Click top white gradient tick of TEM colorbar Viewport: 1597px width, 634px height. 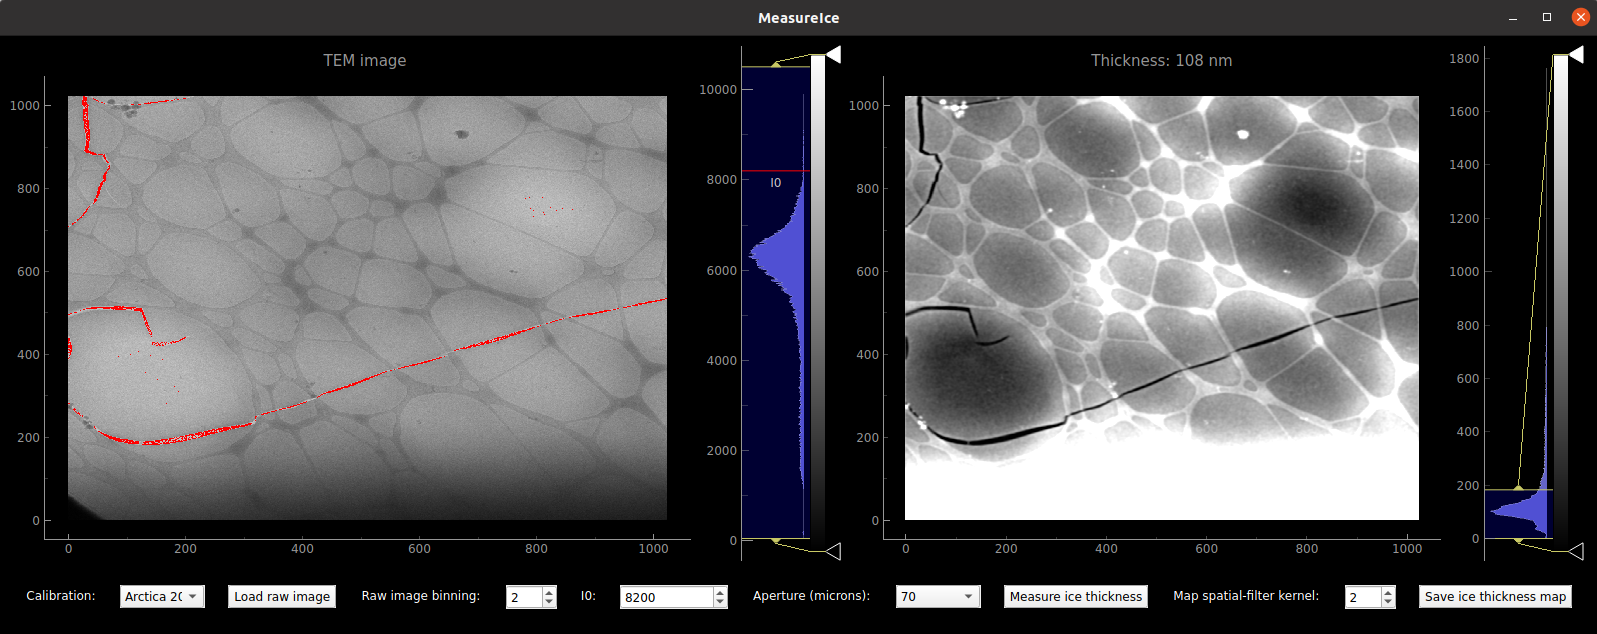coord(833,54)
